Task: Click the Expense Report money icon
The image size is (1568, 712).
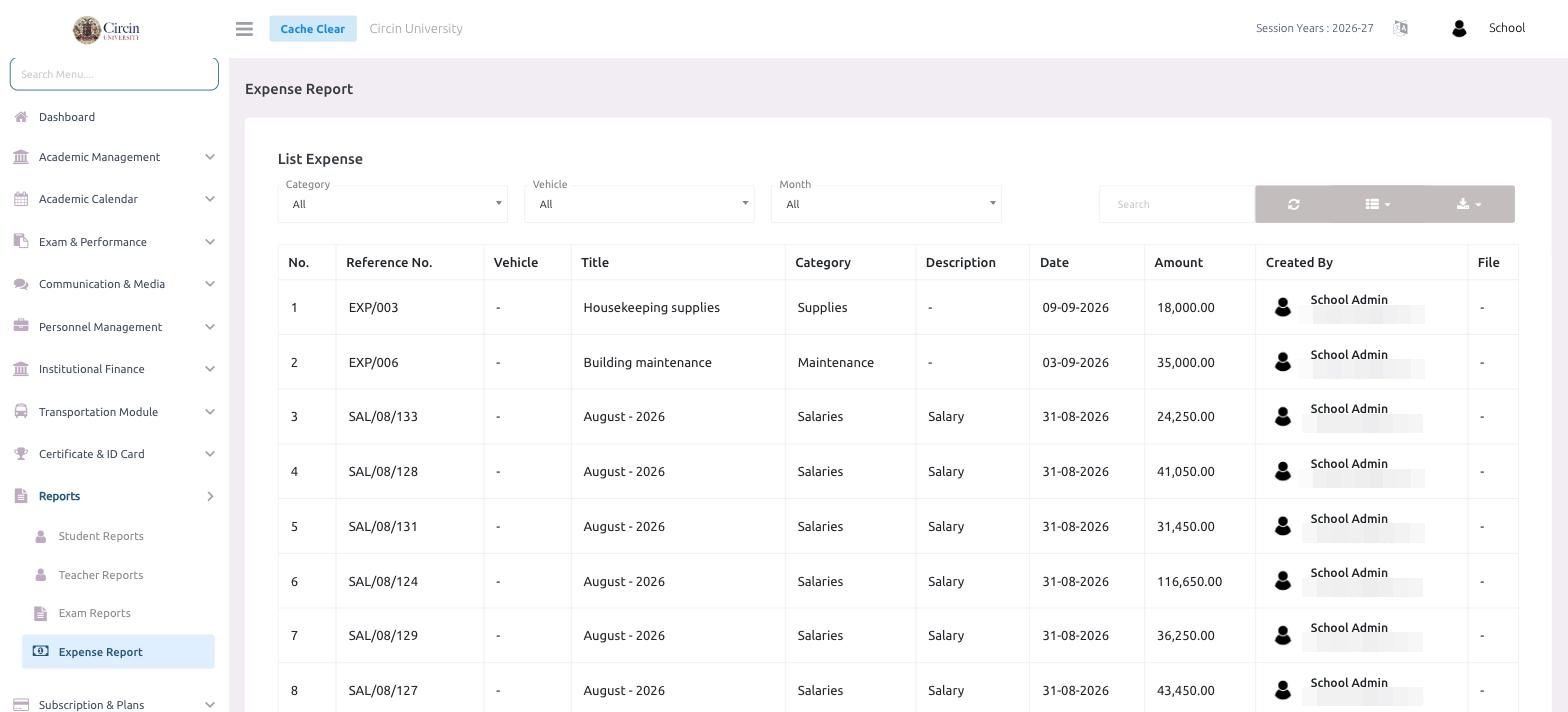Action: pos(40,651)
